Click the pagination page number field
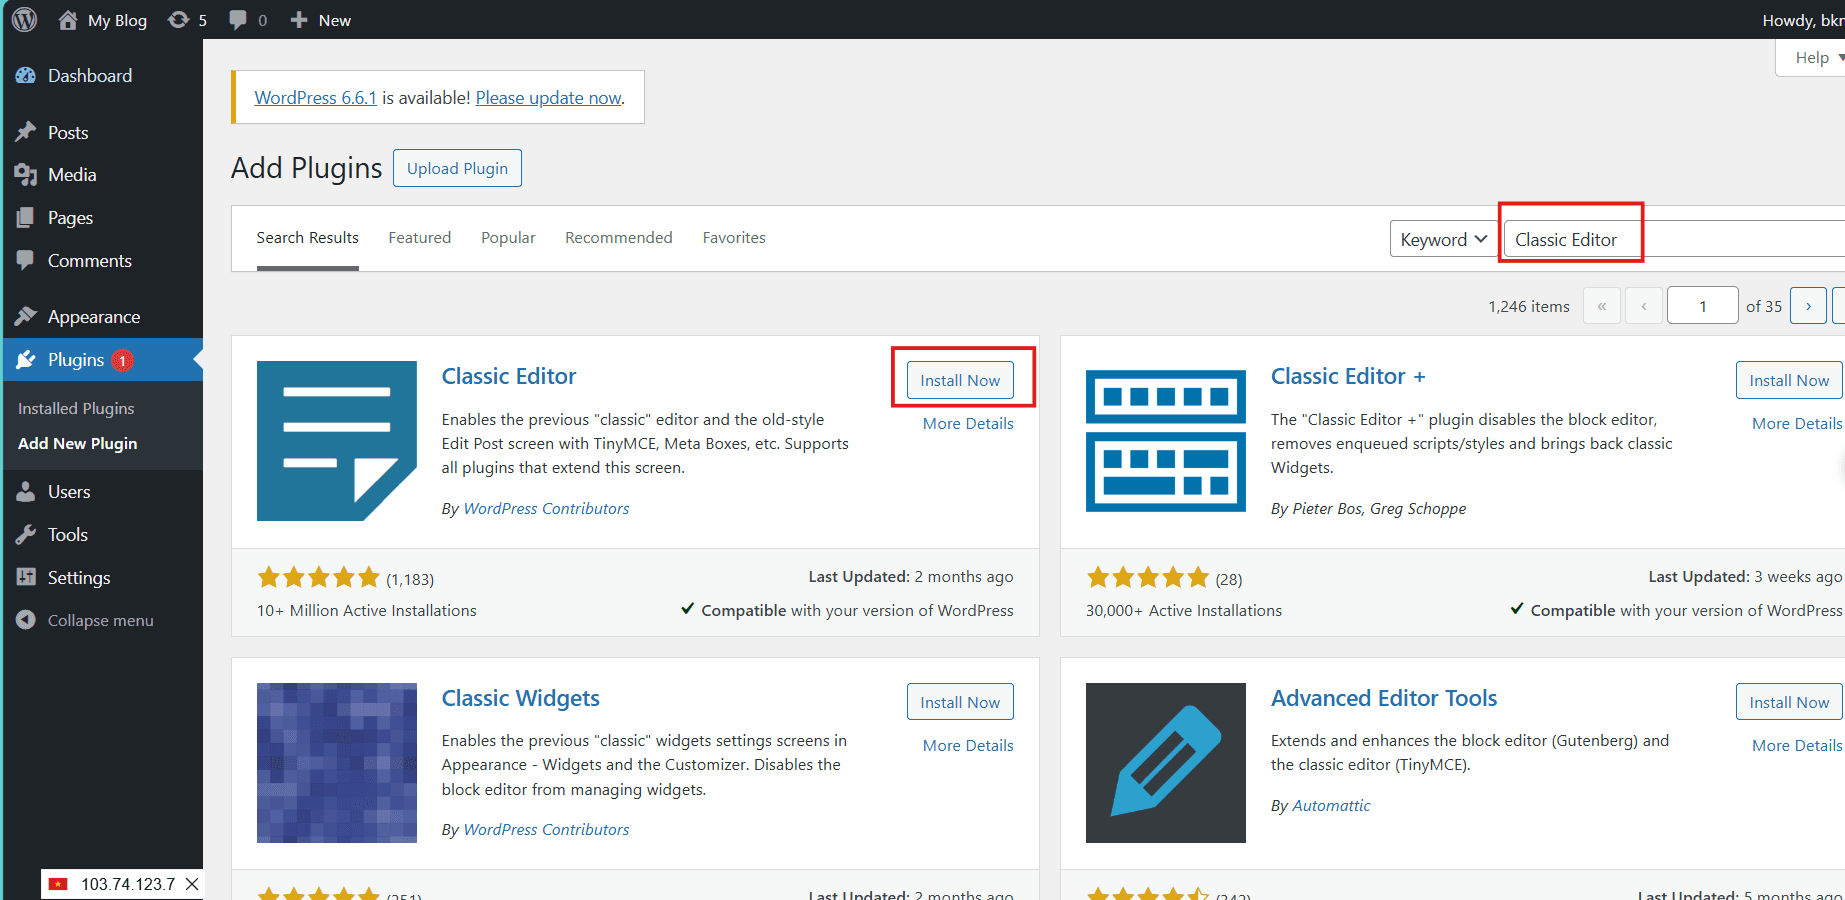 [1702, 305]
